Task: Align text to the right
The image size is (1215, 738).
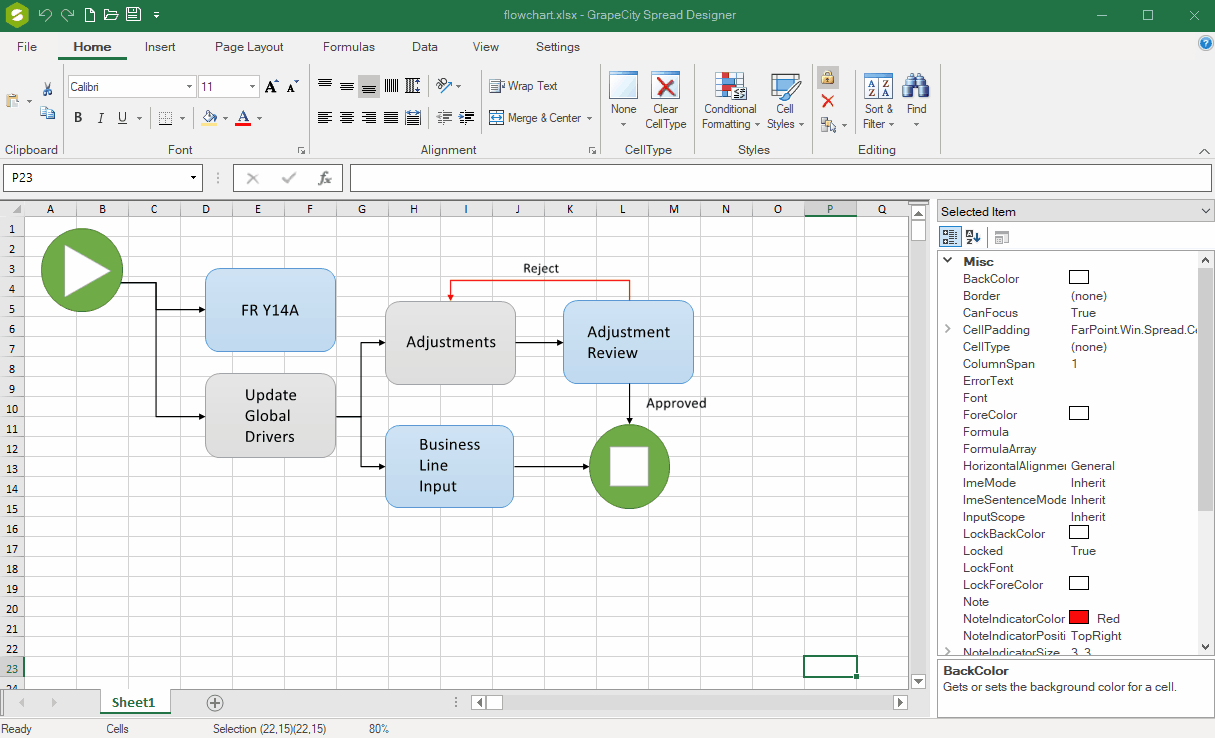Action: tap(369, 118)
